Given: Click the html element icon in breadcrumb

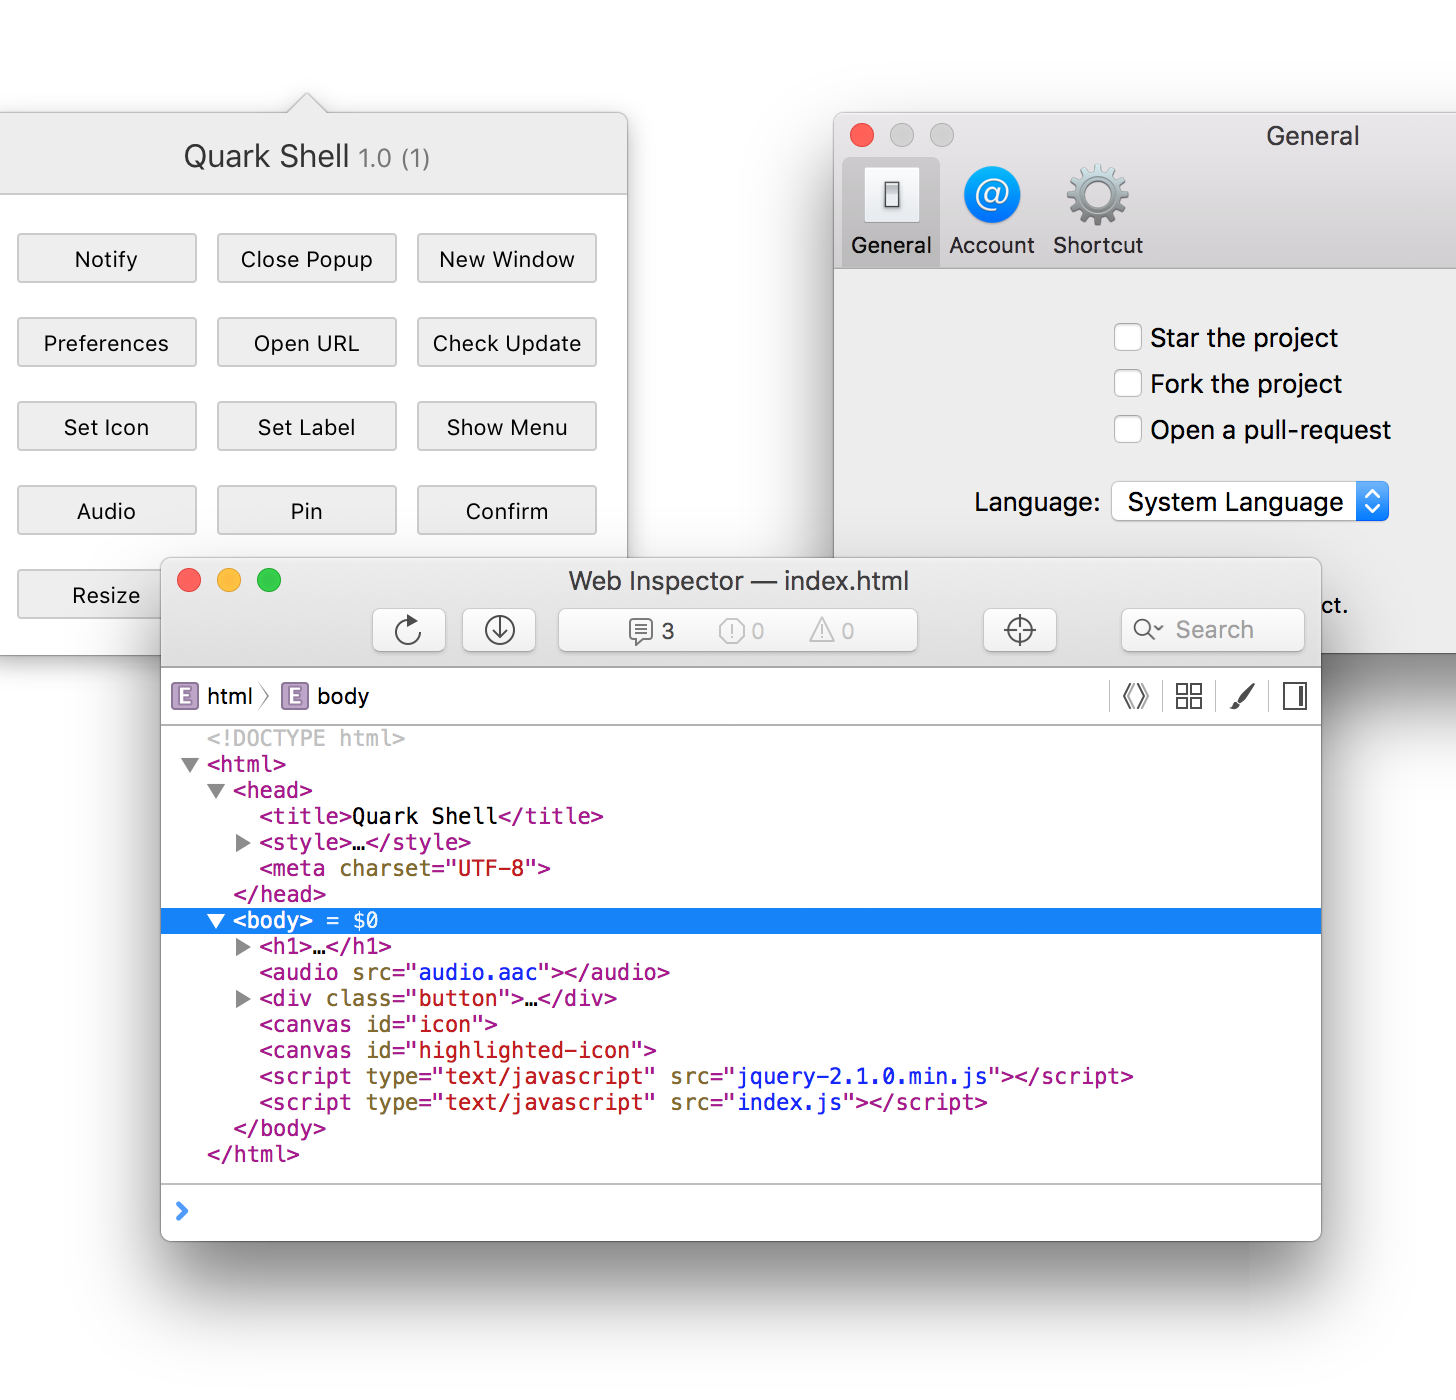Looking at the screenshot, I should point(185,696).
